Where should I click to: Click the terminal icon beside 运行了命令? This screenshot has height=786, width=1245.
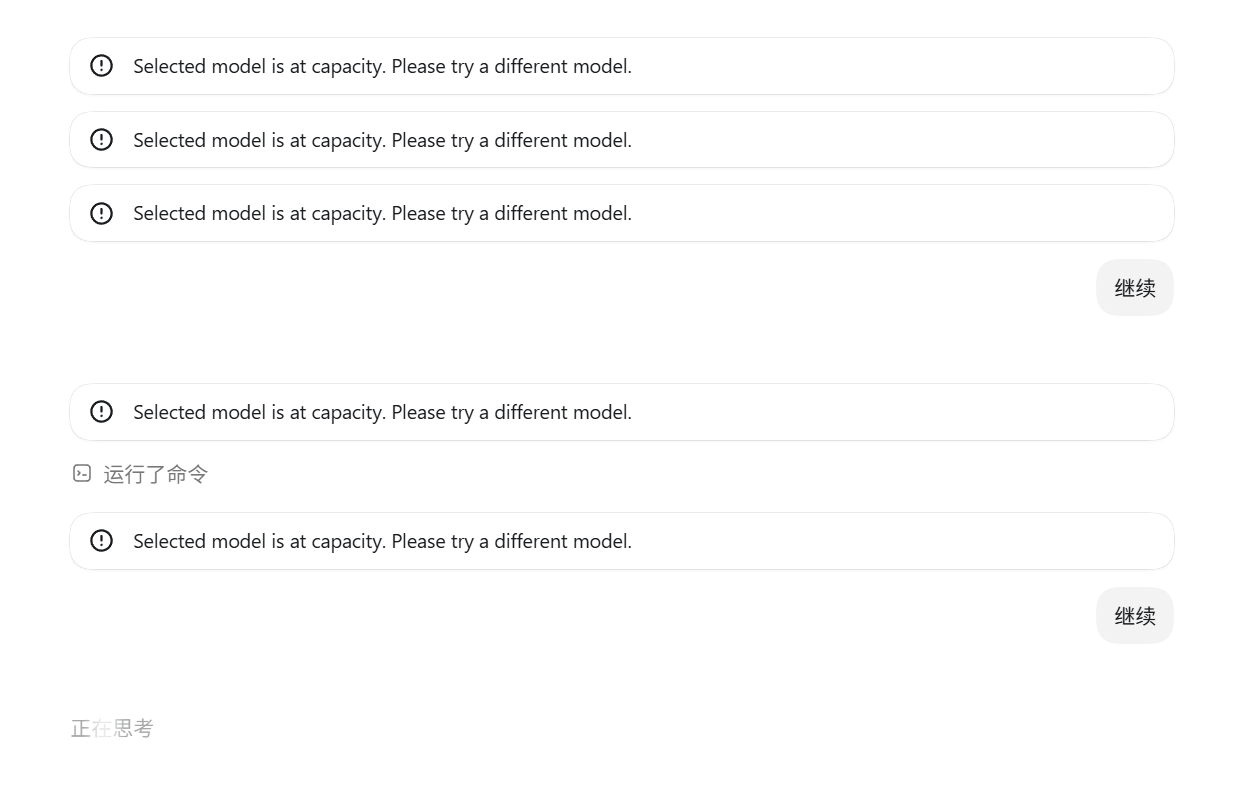82,473
